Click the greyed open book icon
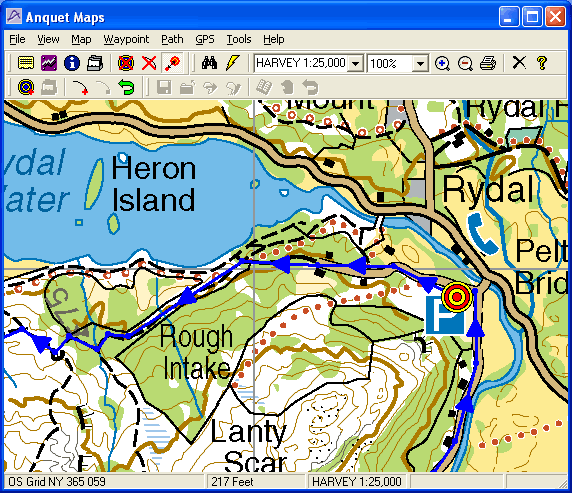 tap(263, 88)
